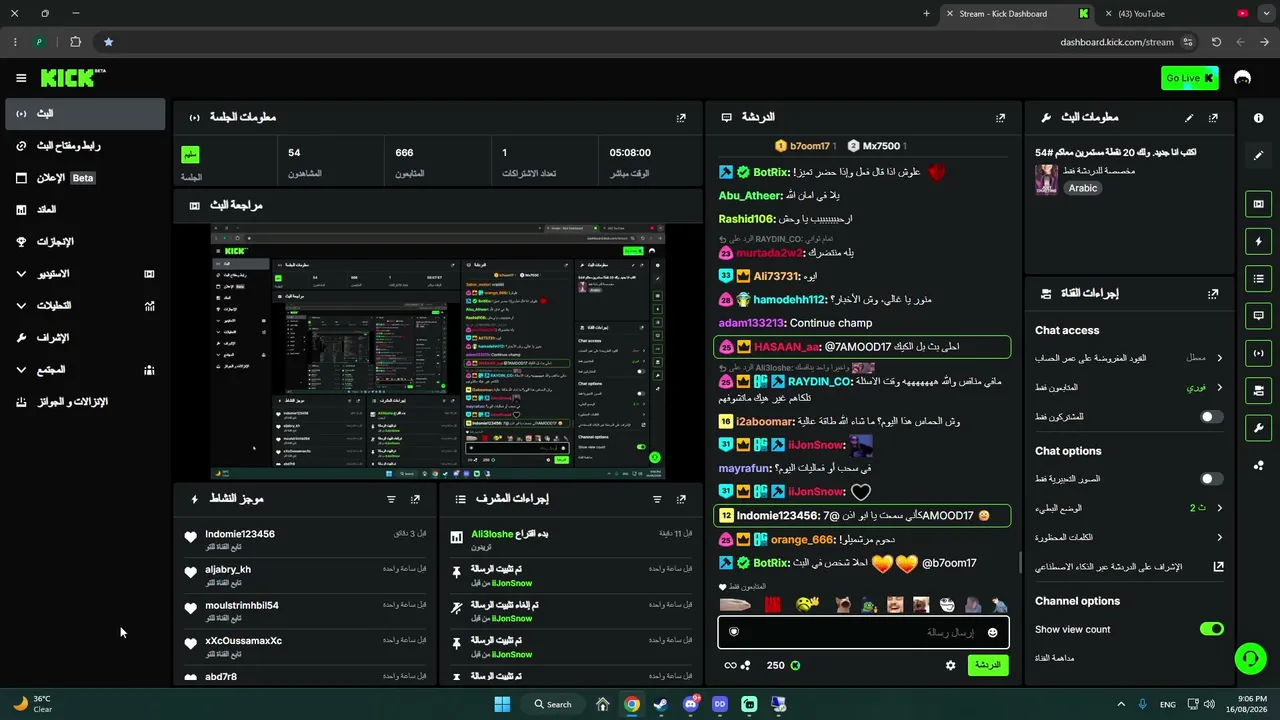Viewport: 1280px width, 720px height.
Task: Open the Windows Start menu
Action: click(502, 704)
